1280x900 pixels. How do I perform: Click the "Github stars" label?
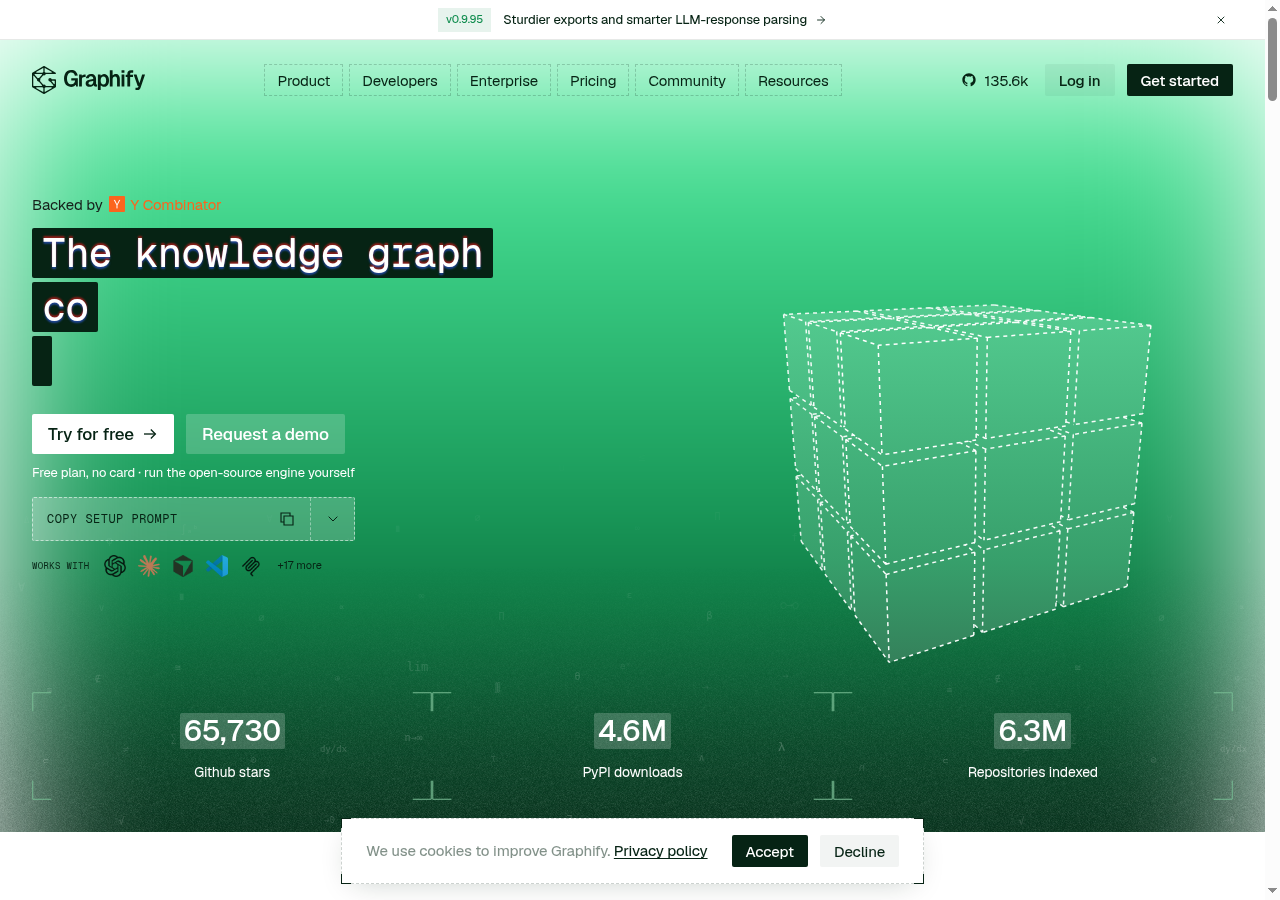pos(232,772)
